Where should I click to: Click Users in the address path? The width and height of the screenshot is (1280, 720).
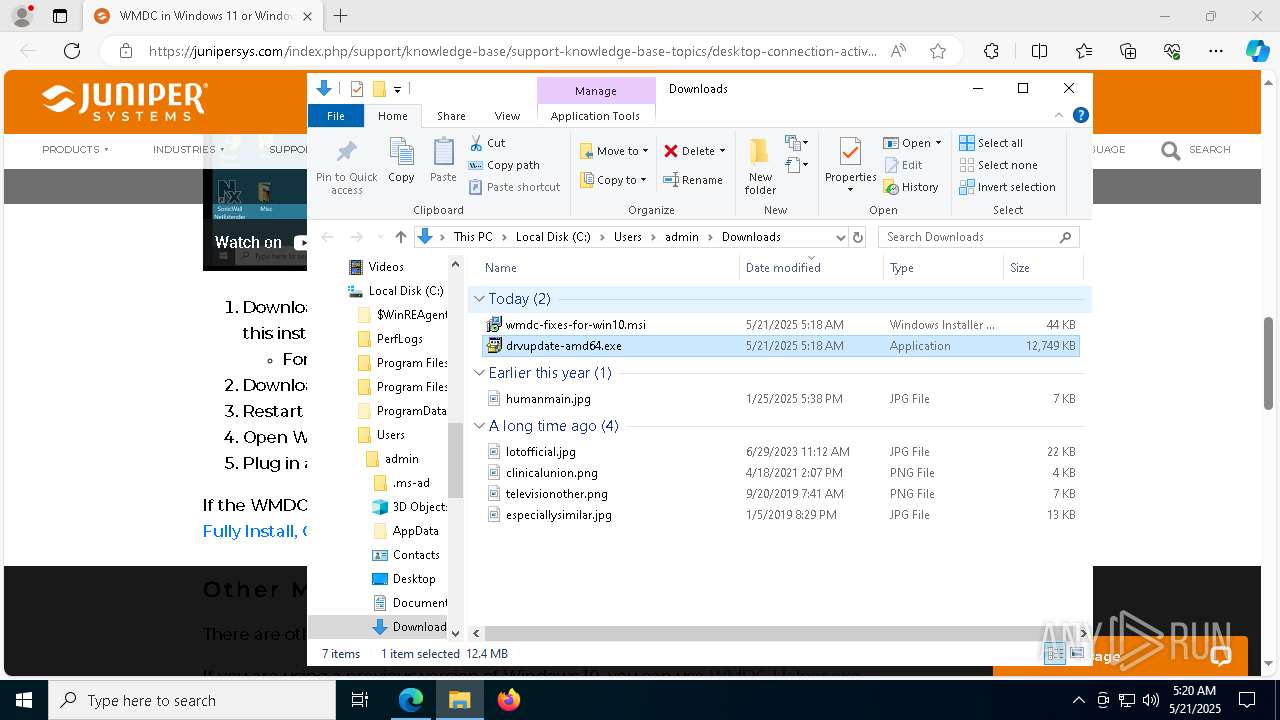point(627,237)
